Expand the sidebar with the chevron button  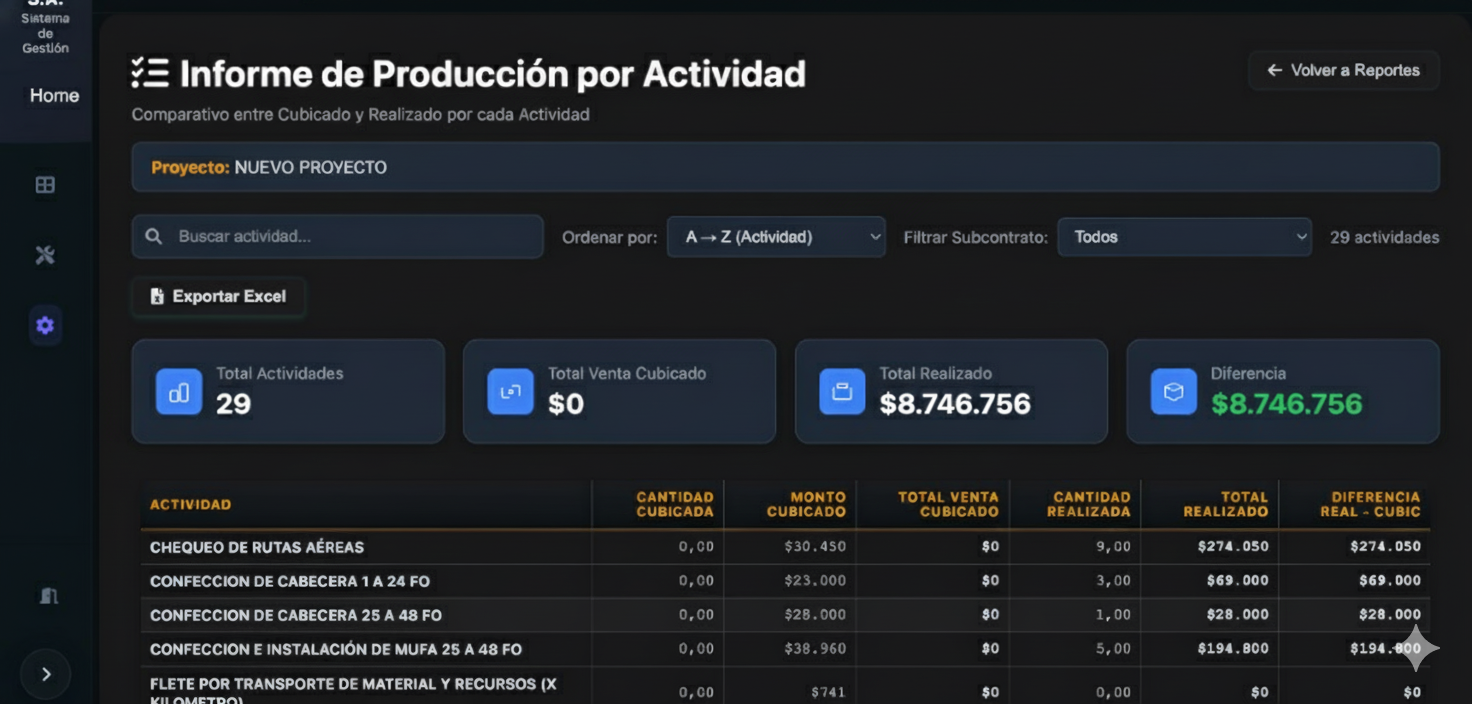[45, 673]
